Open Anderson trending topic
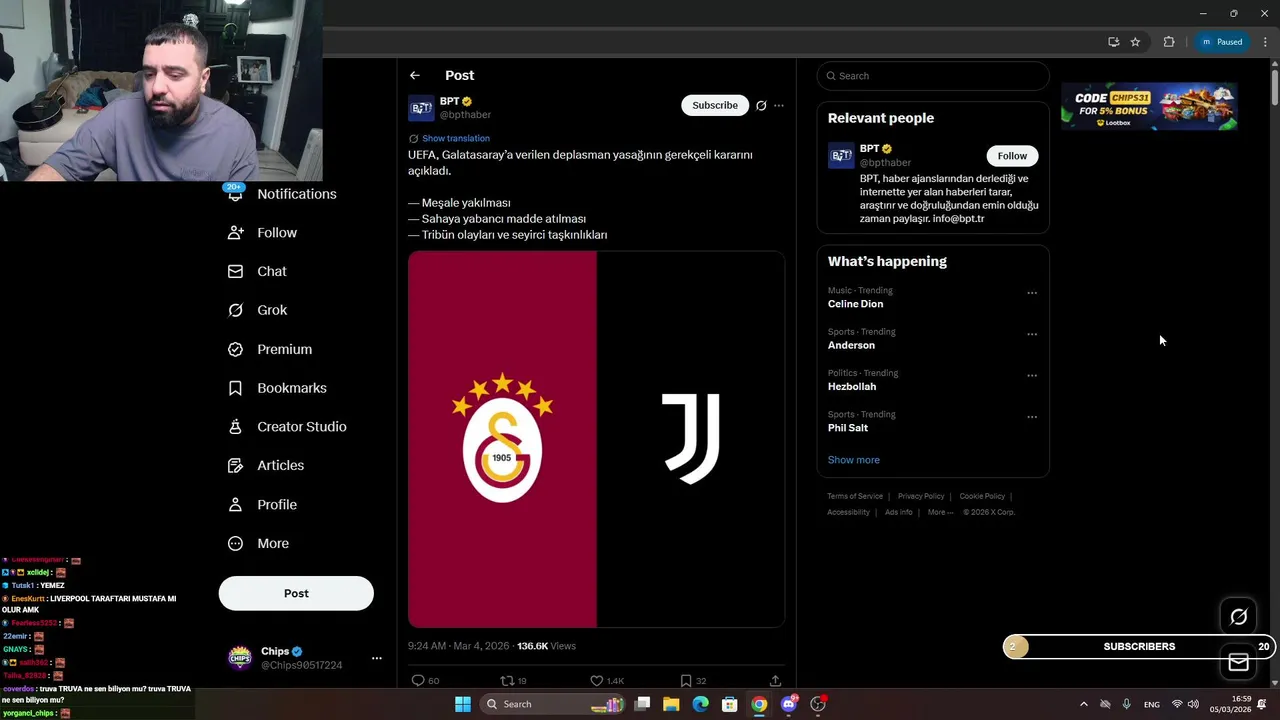1280x720 pixels. point(851,345)
